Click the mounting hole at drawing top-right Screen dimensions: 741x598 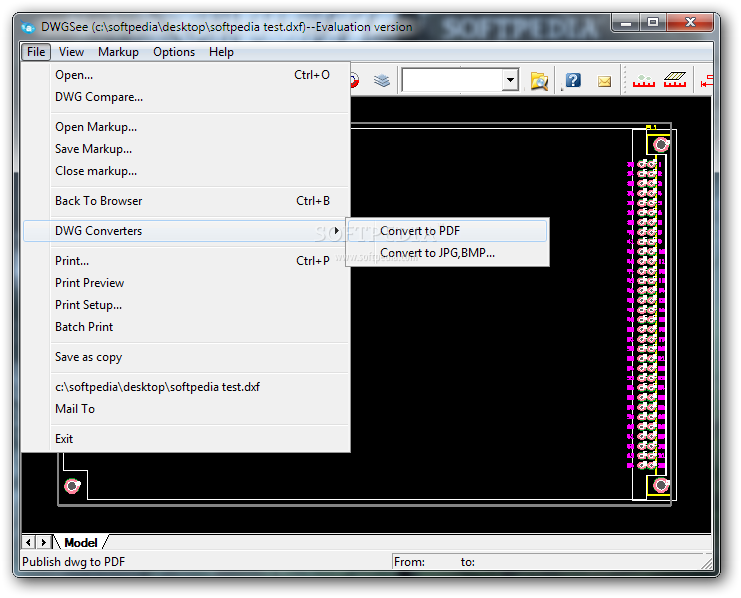point(661,144)
